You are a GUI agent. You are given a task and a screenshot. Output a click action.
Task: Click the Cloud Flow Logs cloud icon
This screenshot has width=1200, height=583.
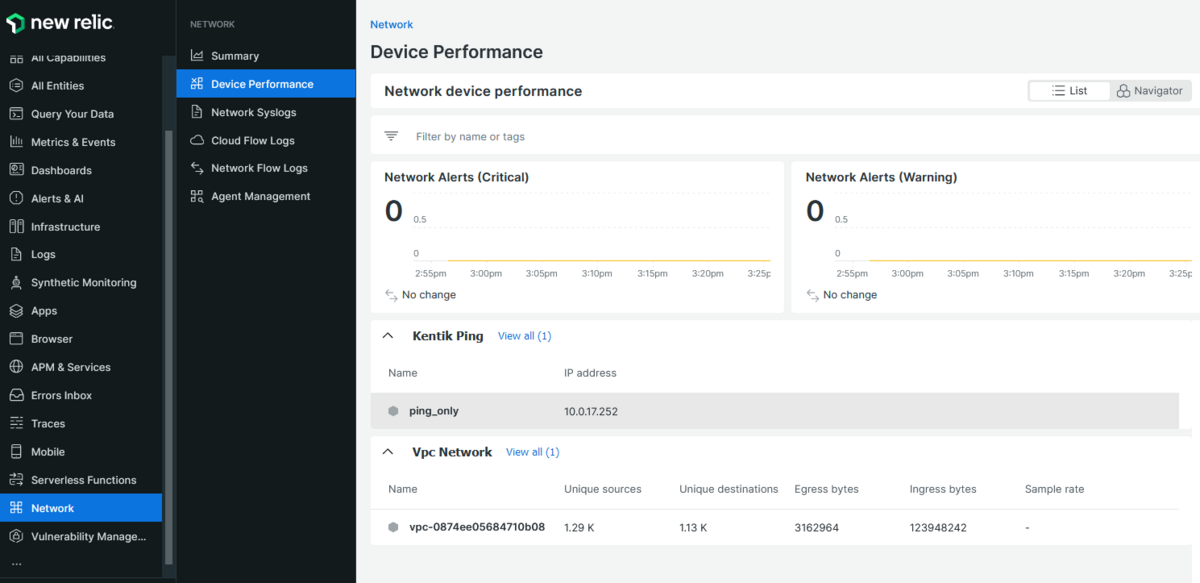pyautogui.click(x=197, y=141)
